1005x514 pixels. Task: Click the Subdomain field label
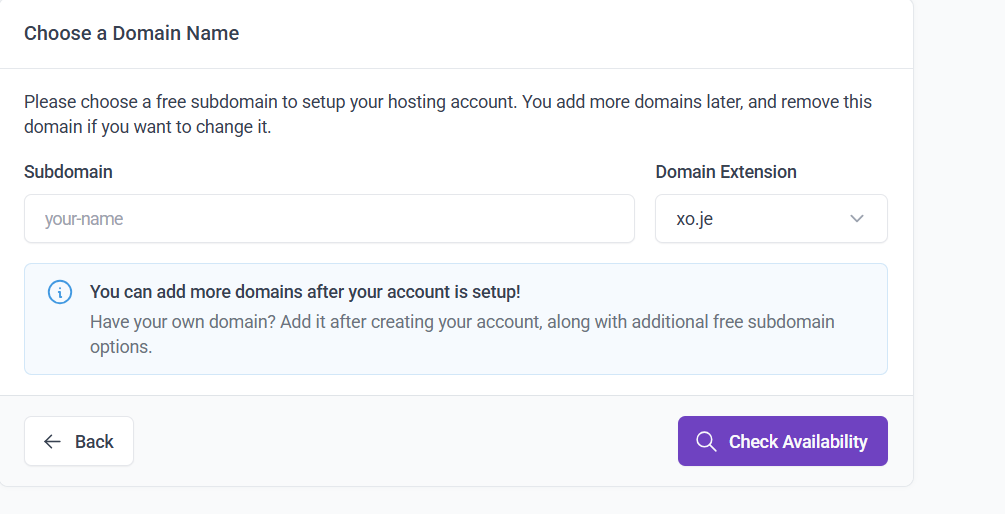tap(68, 172)
